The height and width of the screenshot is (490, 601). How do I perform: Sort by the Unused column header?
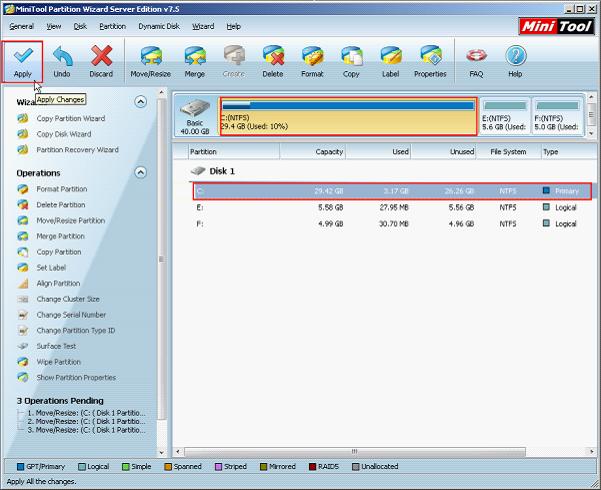tap(444, 152)
